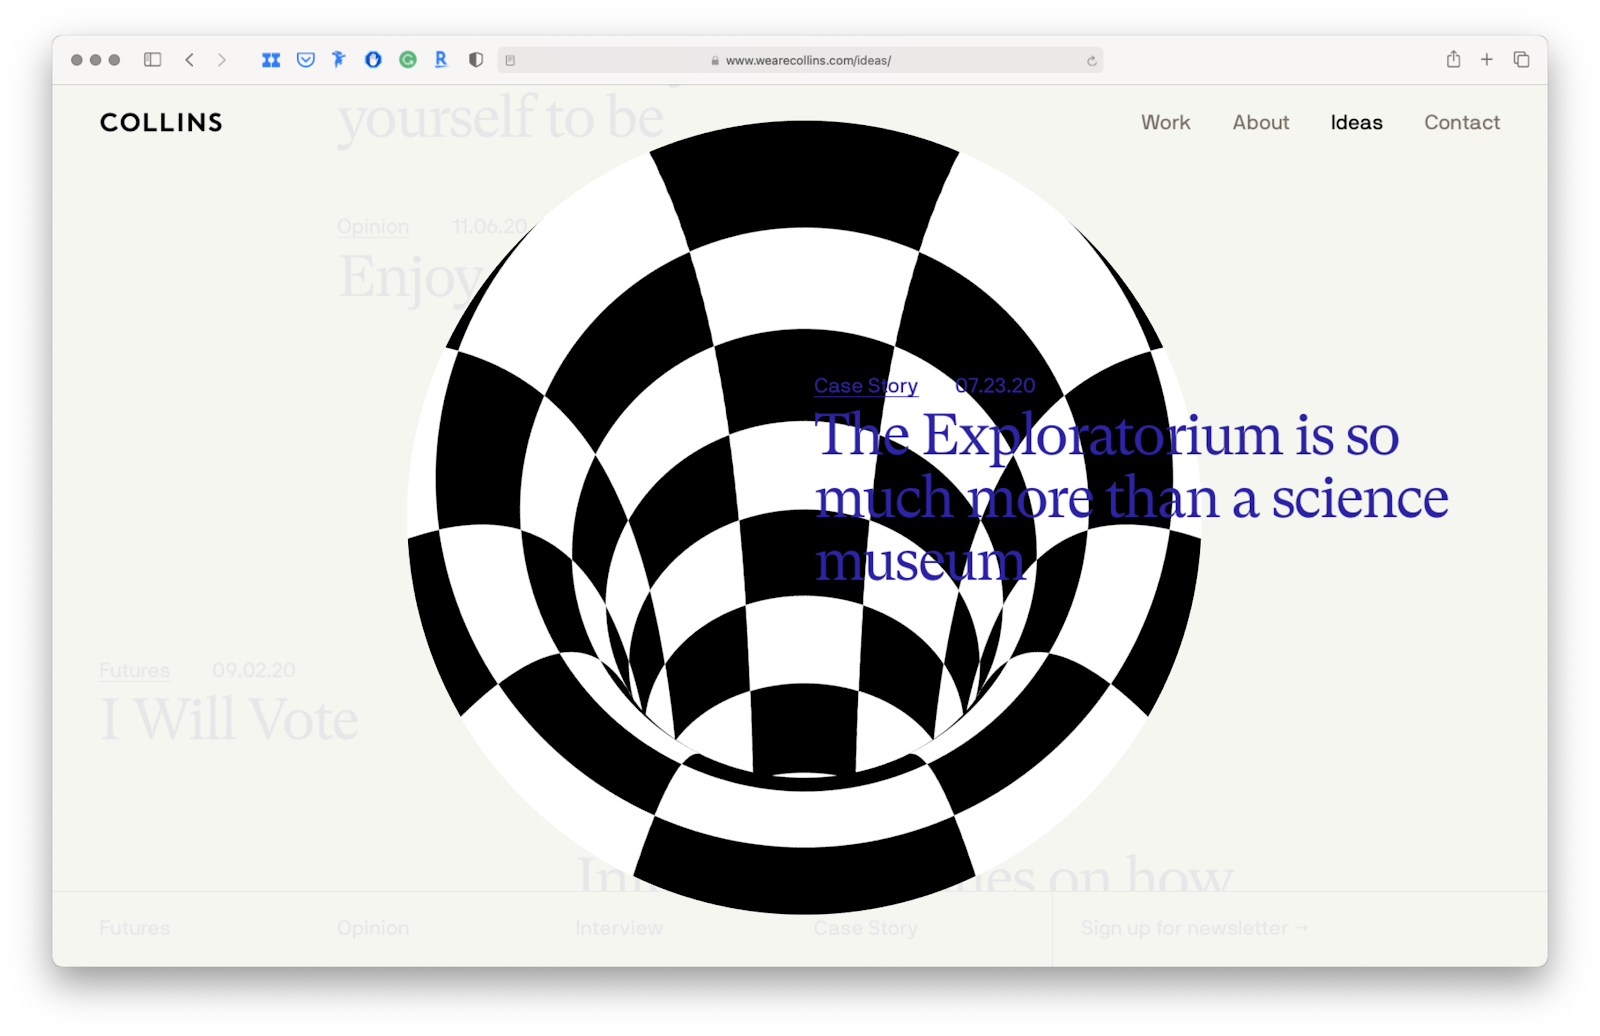Open the Exploratorium science museum article headline

[x=1131, y=497]
